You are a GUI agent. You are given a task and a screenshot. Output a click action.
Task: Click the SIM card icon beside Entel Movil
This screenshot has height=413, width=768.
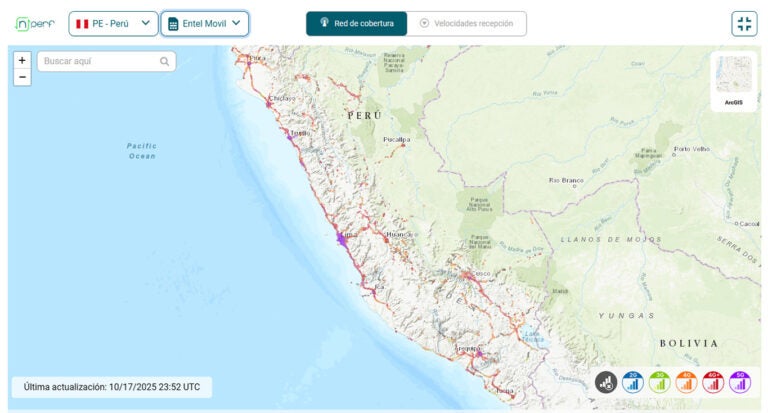[x=173, y=24]
